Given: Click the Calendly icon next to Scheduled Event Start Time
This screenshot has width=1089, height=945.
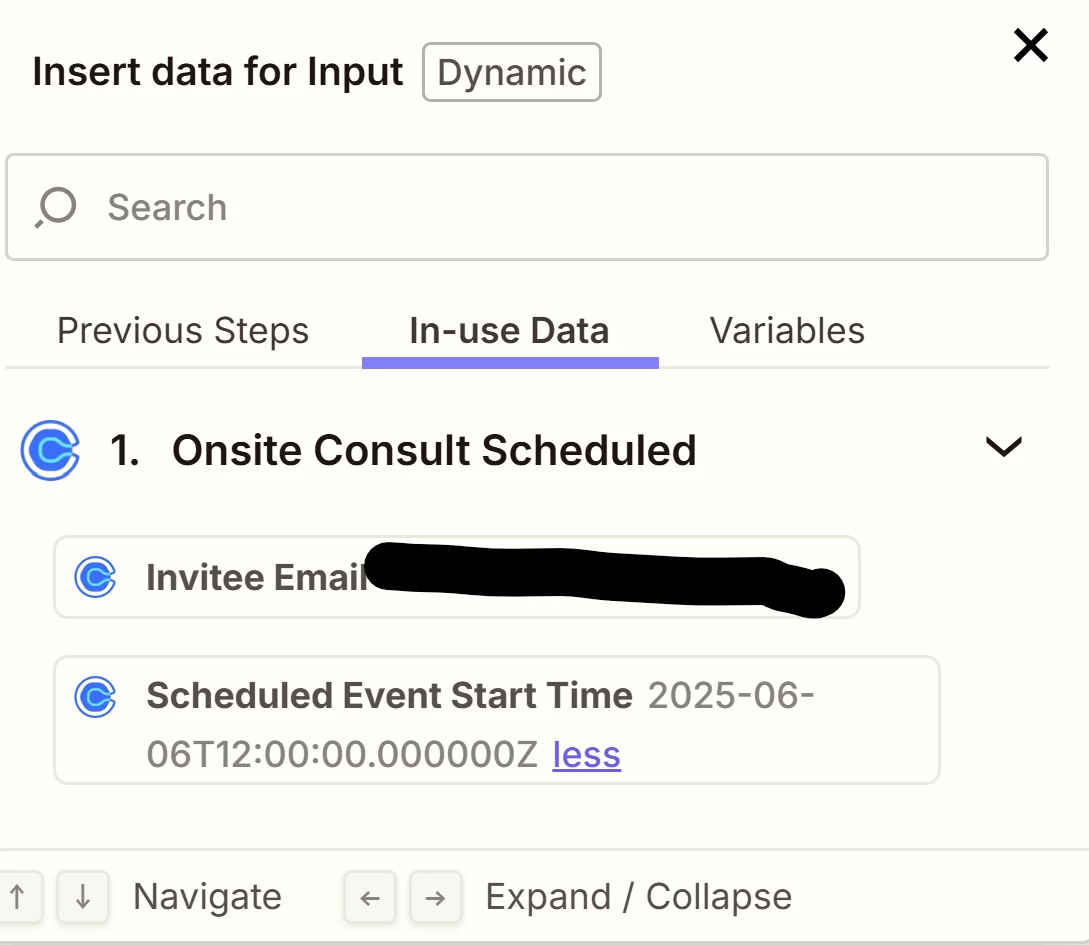Looking at the screenshot, I should click(x=95, y=696).
